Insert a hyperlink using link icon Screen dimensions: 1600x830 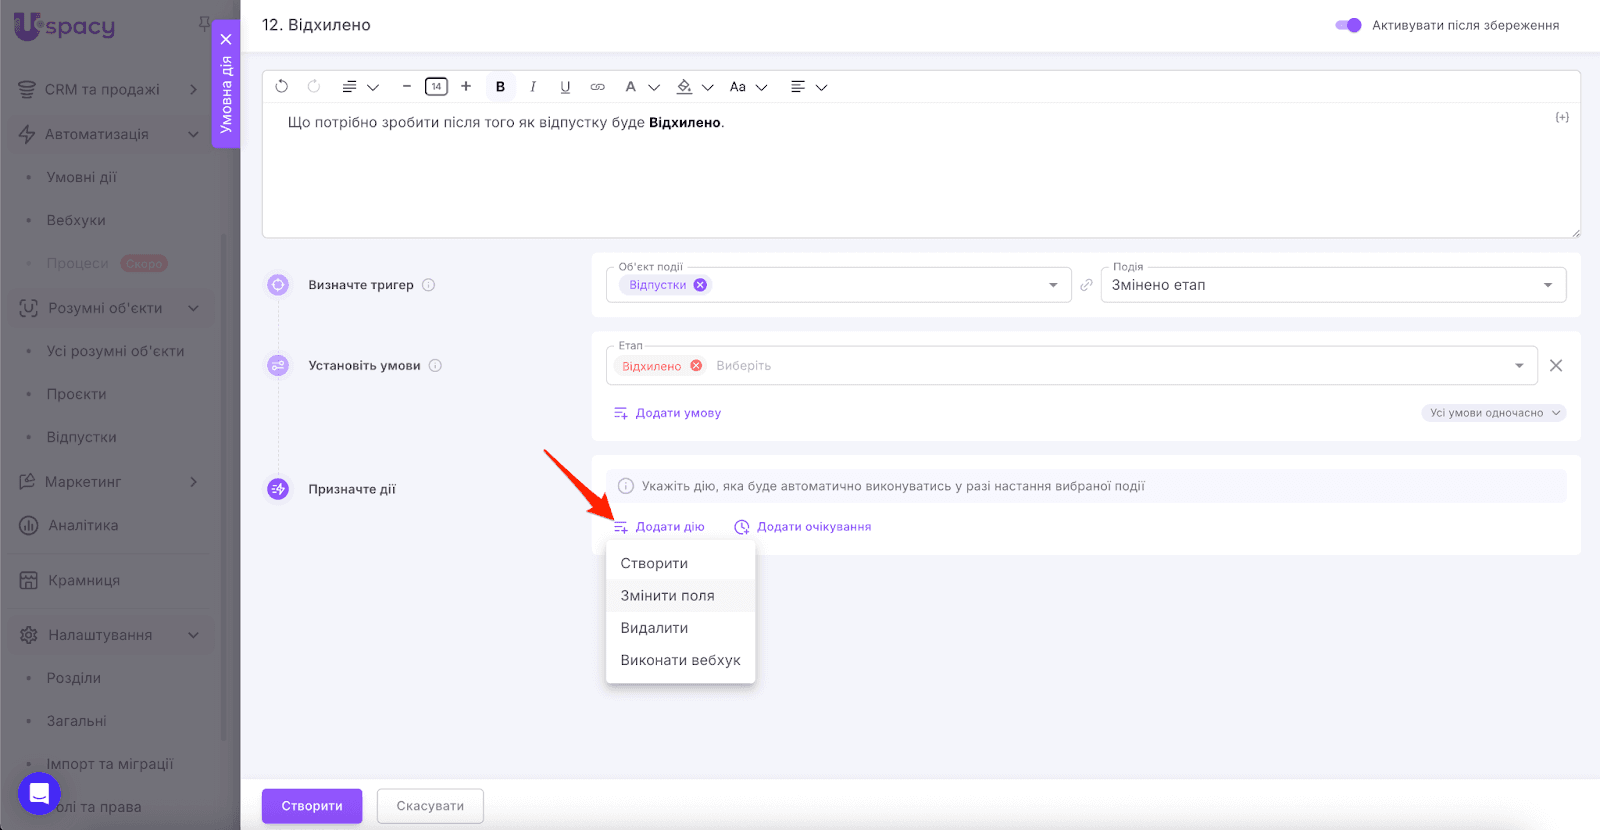[597, 87]
